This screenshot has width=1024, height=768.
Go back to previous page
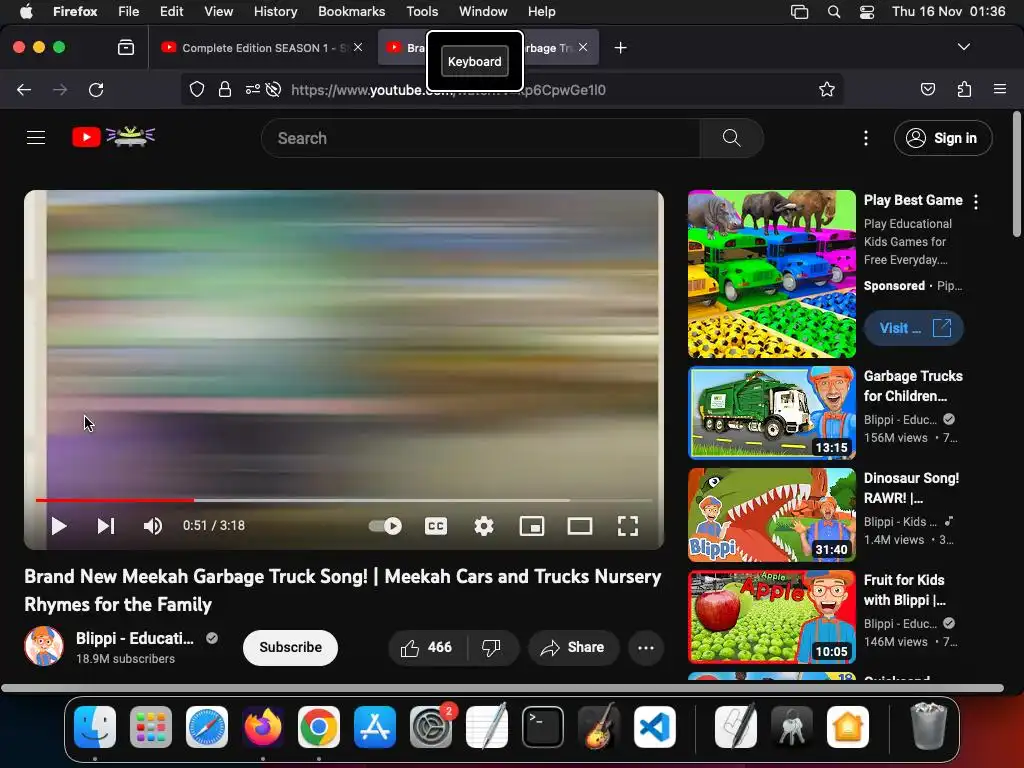click(x=24, y=89)
